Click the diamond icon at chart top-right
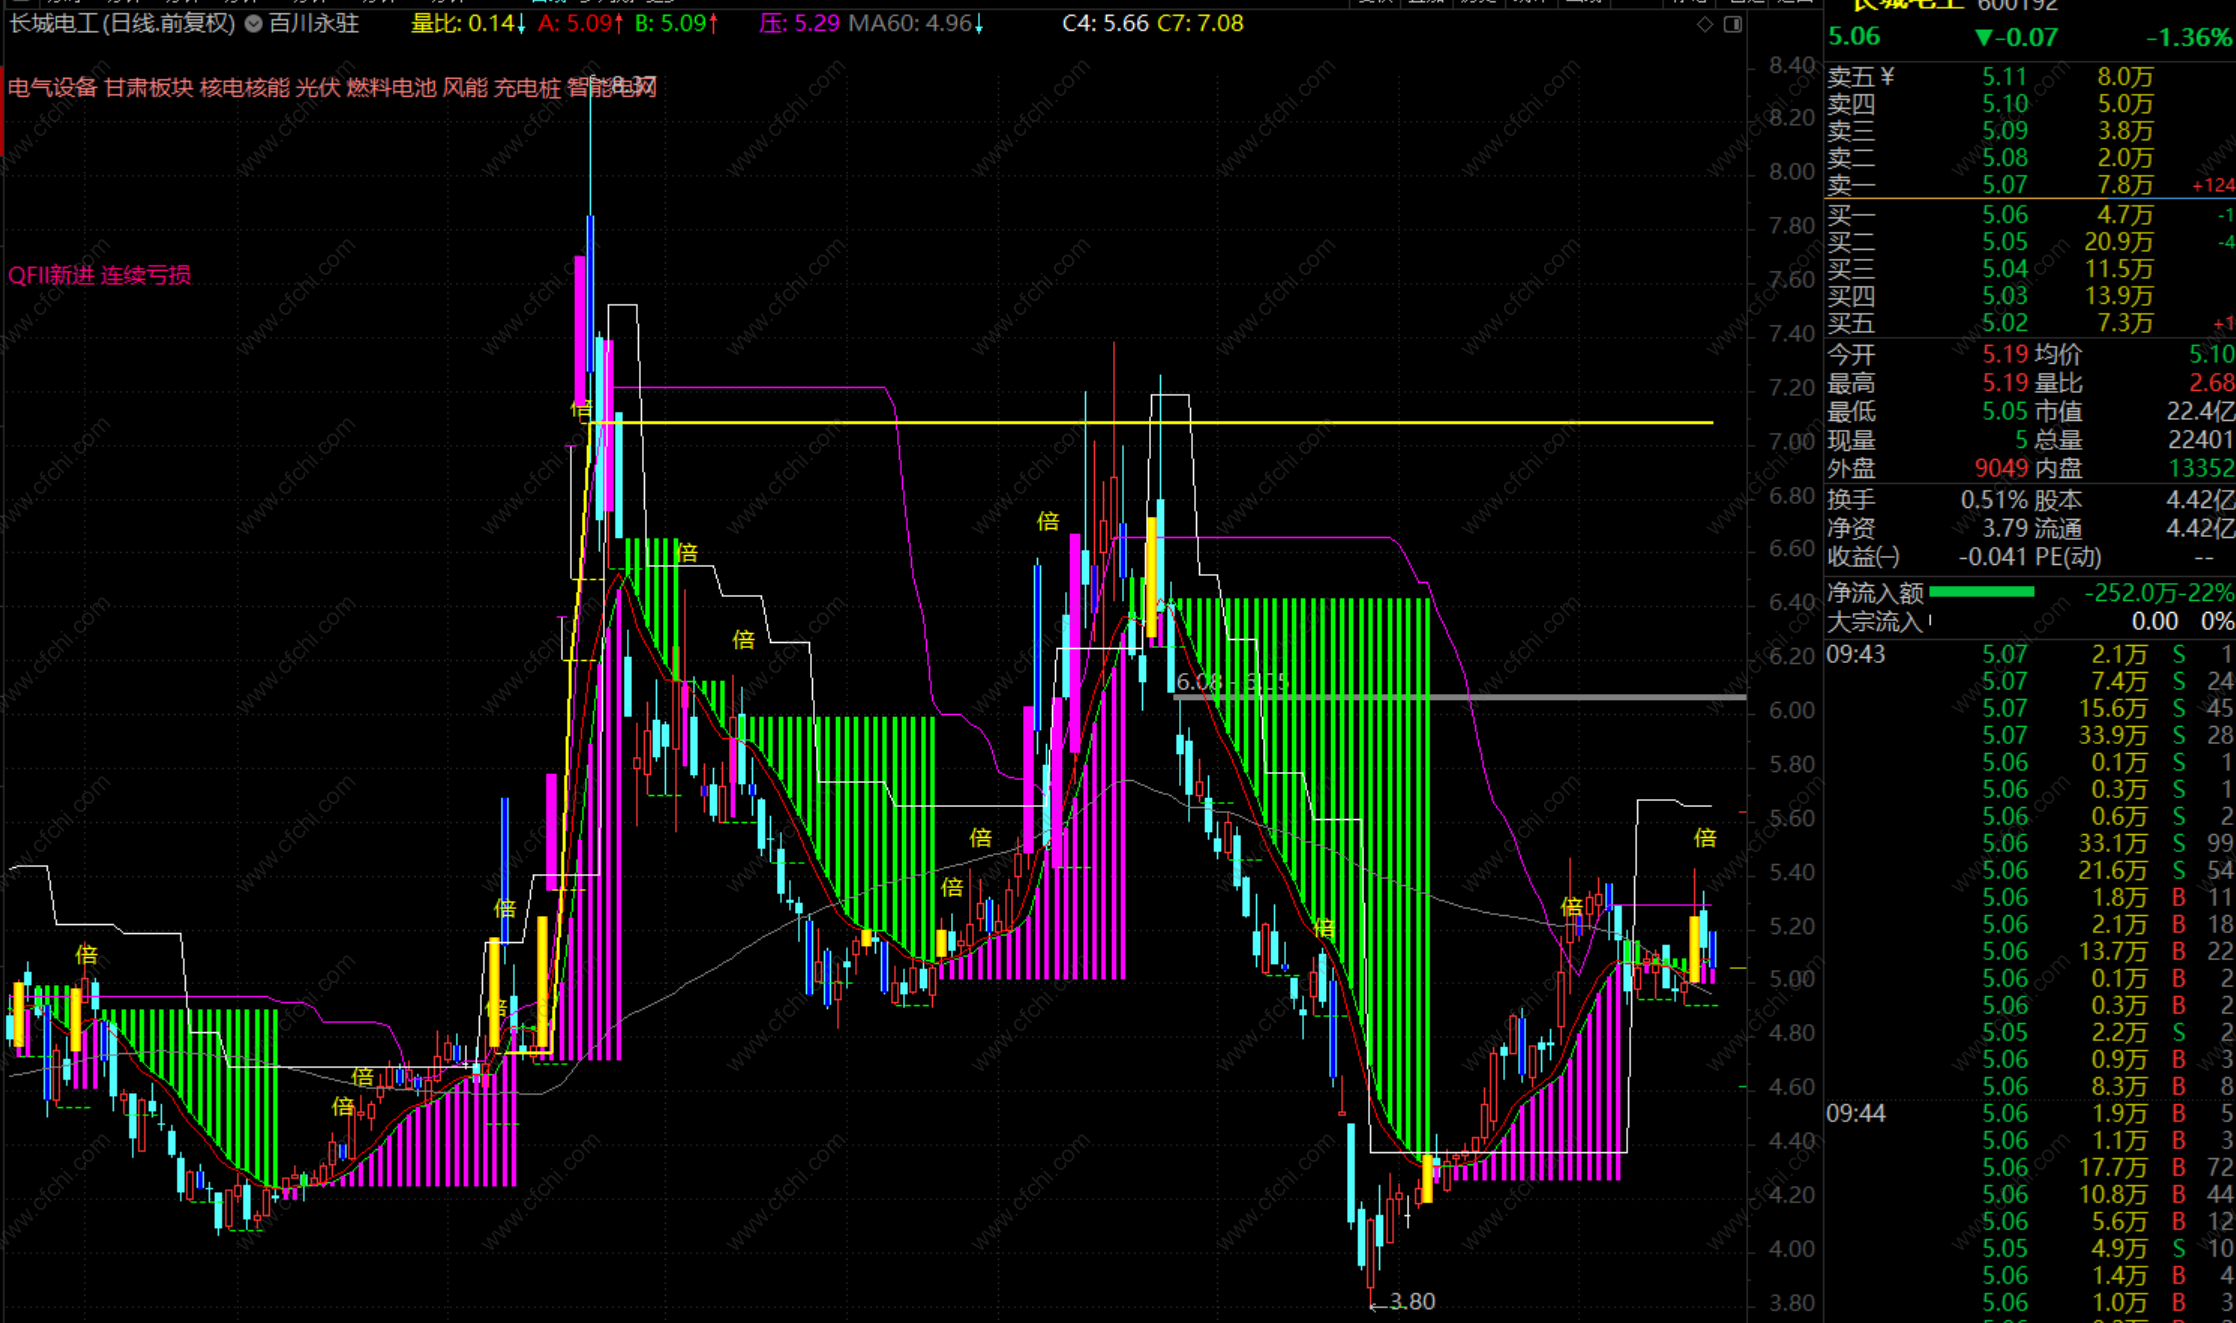 [x=1705, y=24]
